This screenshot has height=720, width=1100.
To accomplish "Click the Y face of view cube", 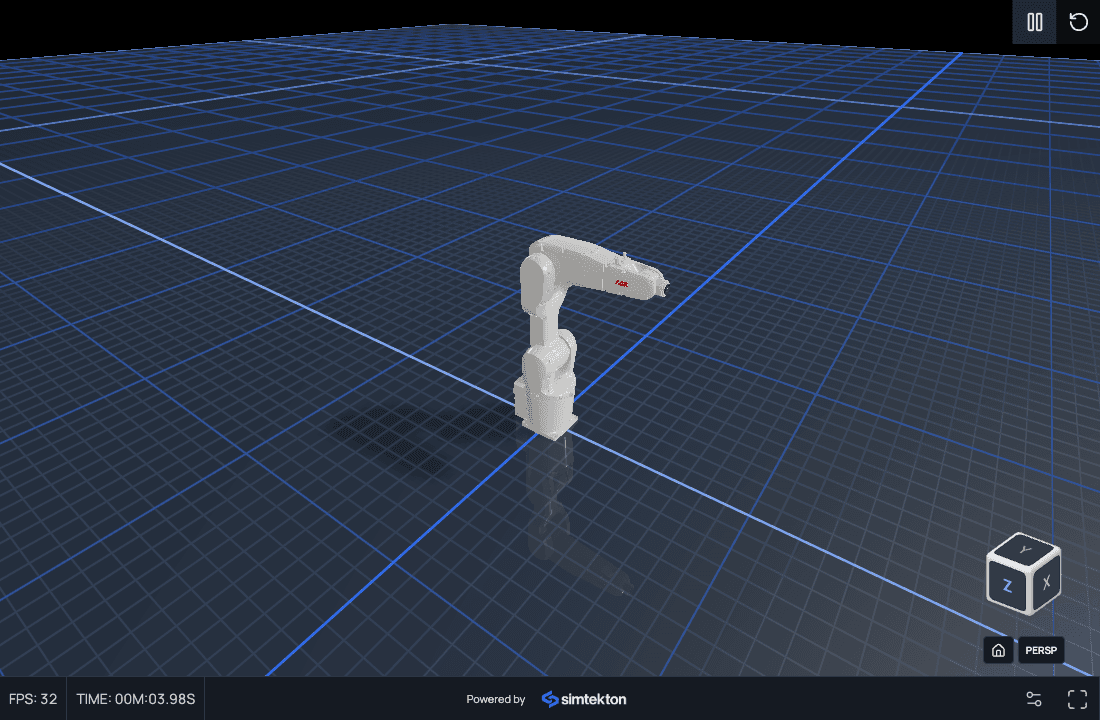I will tap(1026, 549).
